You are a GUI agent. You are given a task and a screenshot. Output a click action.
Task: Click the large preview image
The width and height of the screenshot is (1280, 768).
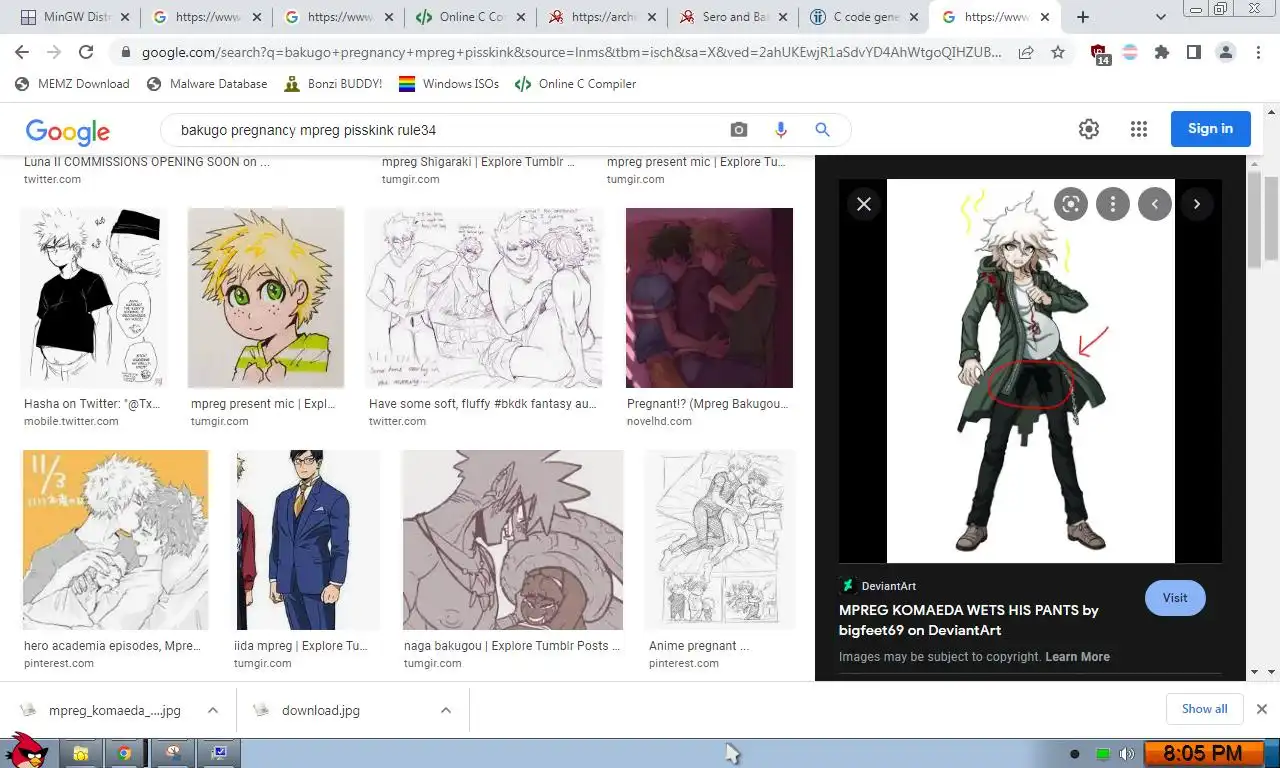pyautogui.click(x=1030, y=371)
